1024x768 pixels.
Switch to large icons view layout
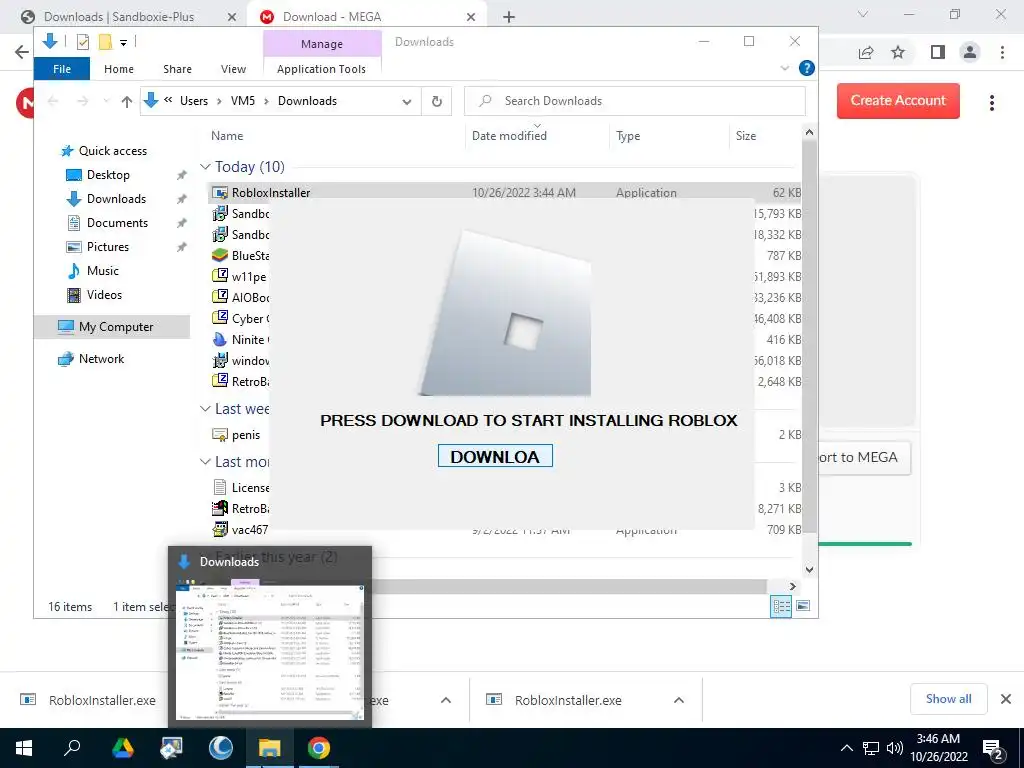click(803, 606)
